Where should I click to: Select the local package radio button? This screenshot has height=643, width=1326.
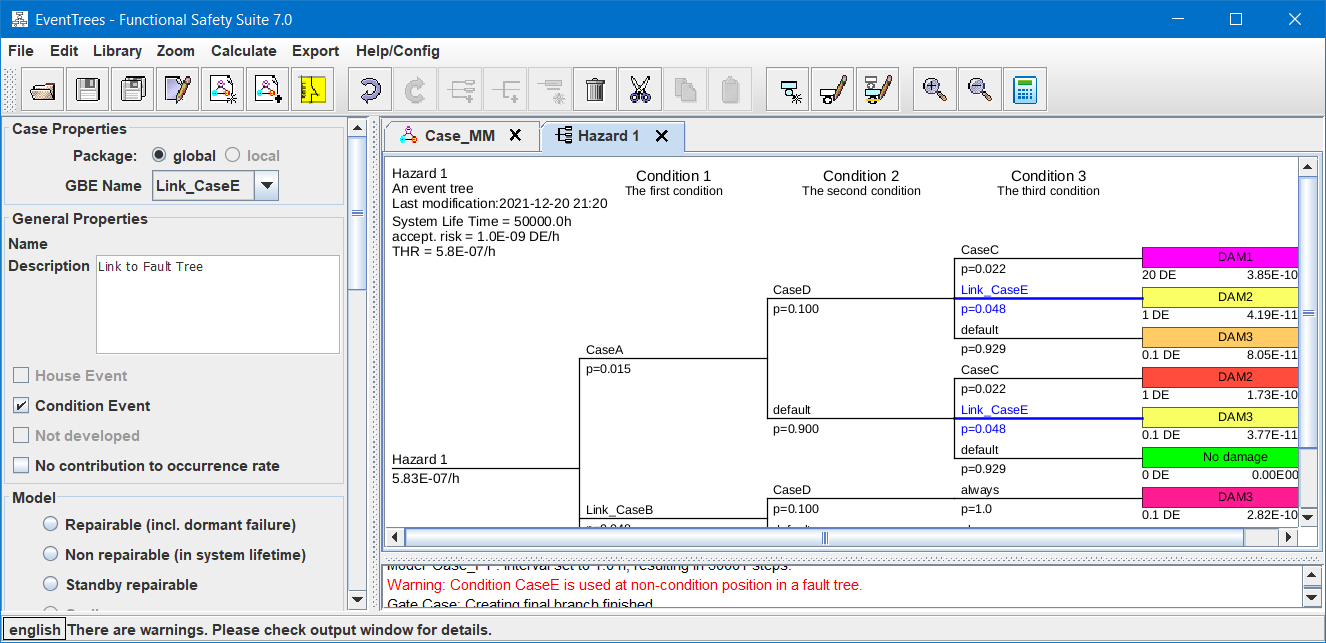tap(232, 156)
